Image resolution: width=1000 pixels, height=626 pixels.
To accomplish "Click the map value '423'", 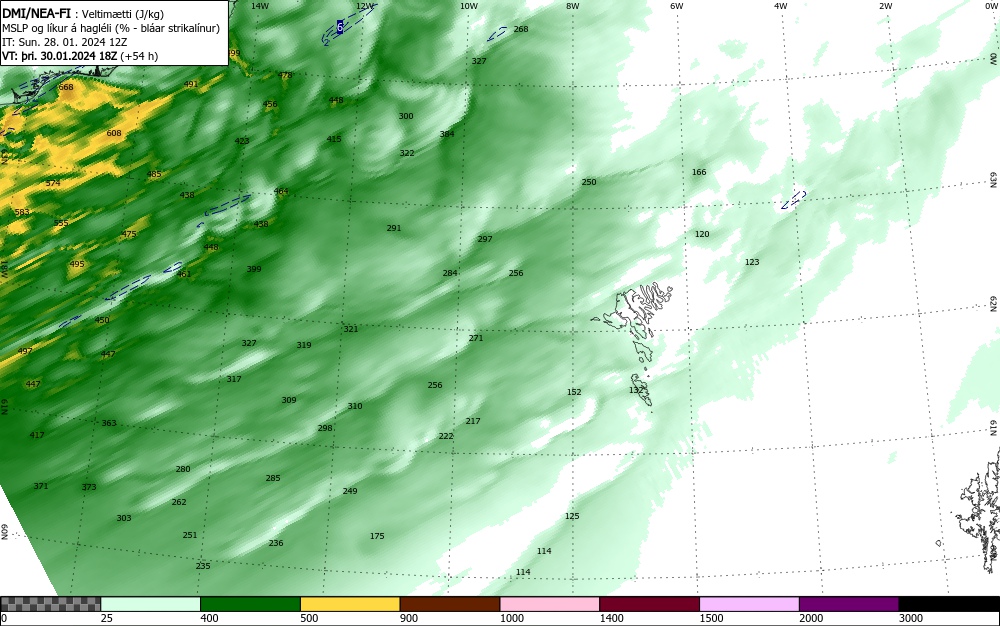I will (x=242, y=141).
